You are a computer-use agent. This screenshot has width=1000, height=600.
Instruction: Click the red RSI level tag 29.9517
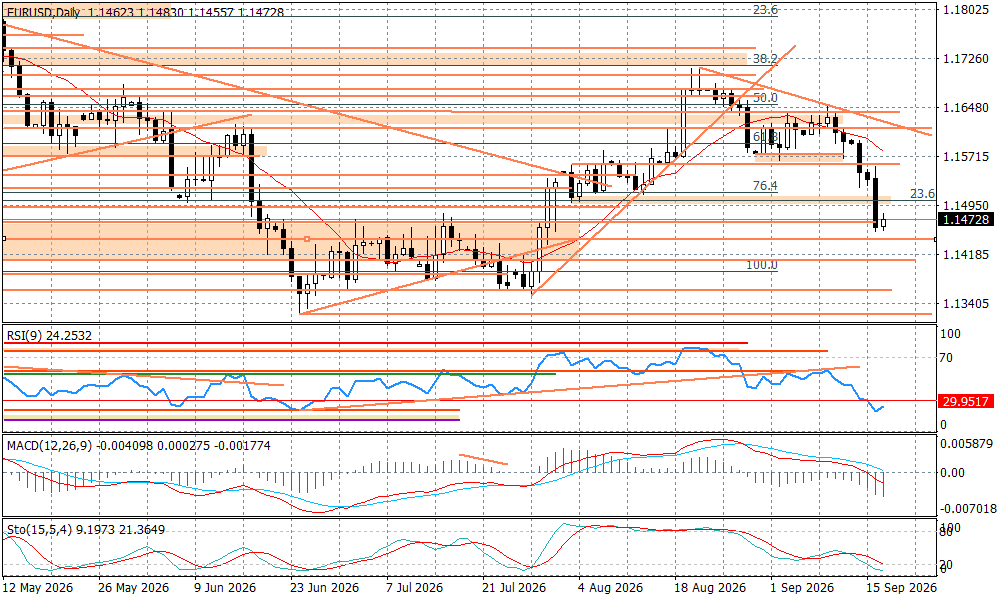point(966,401)
